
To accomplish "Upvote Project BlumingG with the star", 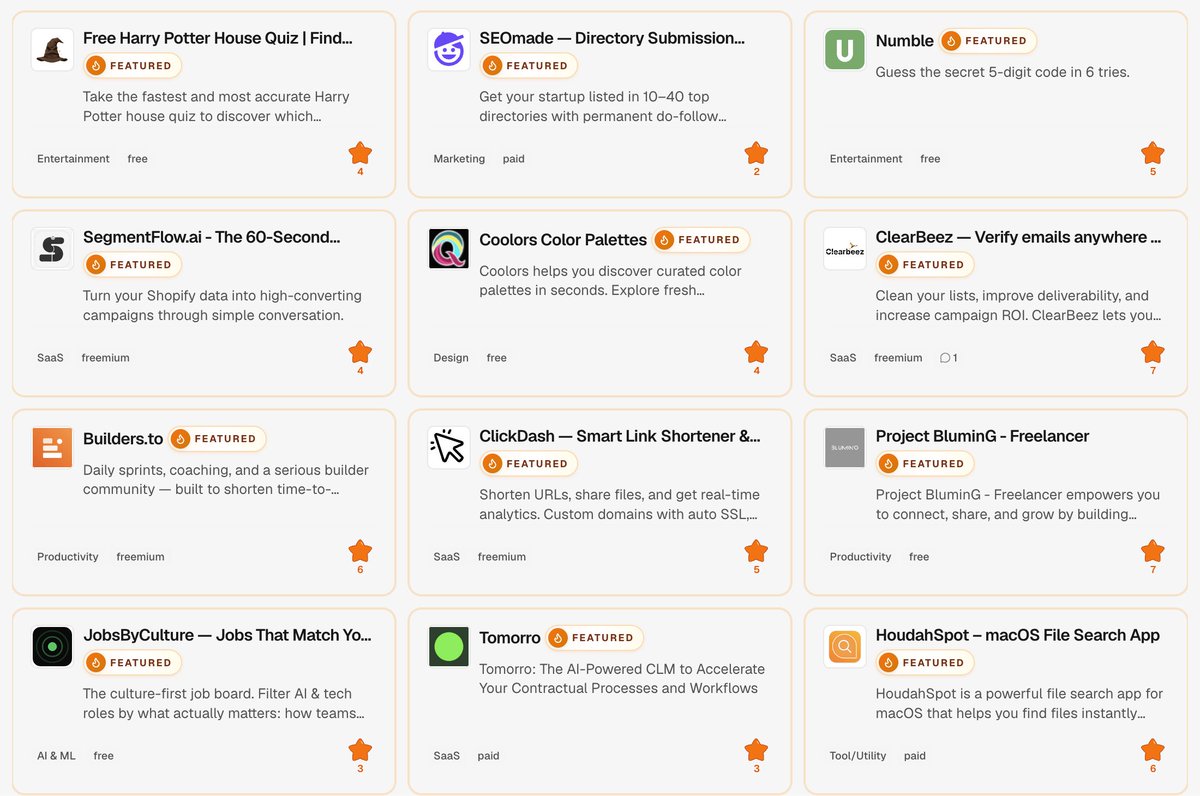I will [x=1153, y=551].
